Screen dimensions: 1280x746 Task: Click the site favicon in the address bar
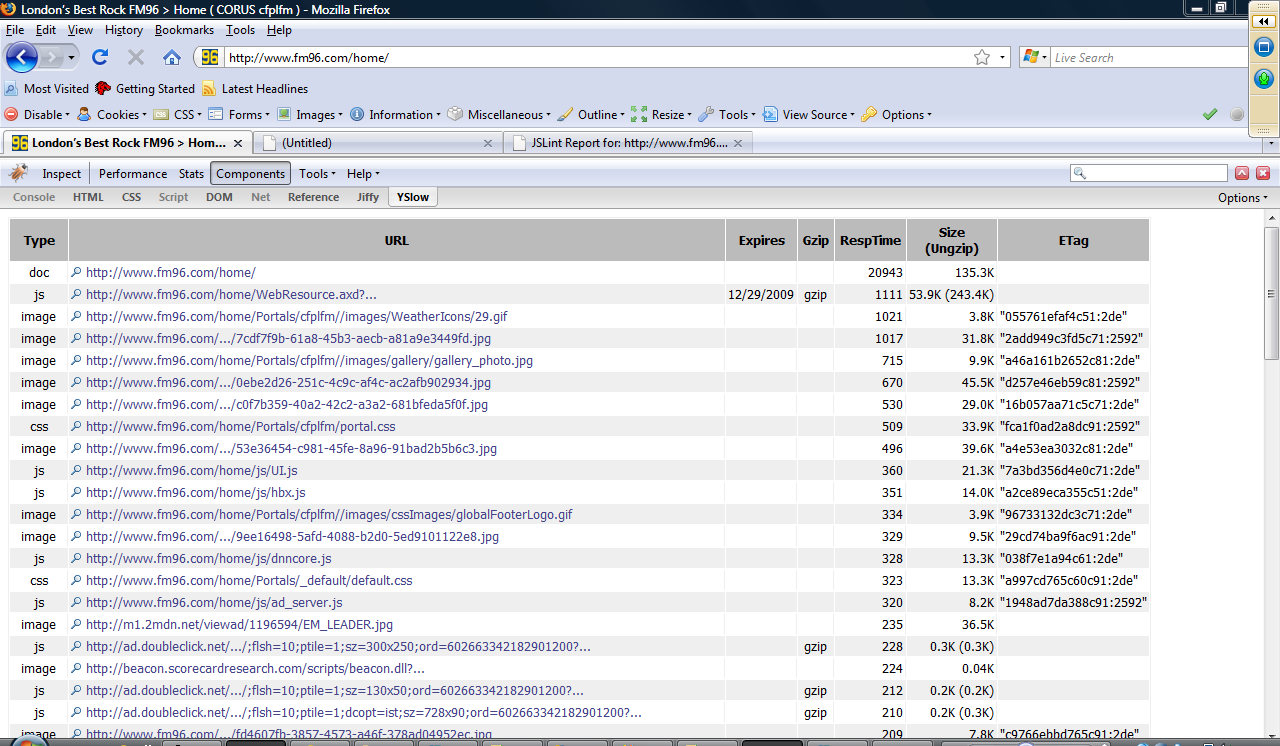point(209,58)
